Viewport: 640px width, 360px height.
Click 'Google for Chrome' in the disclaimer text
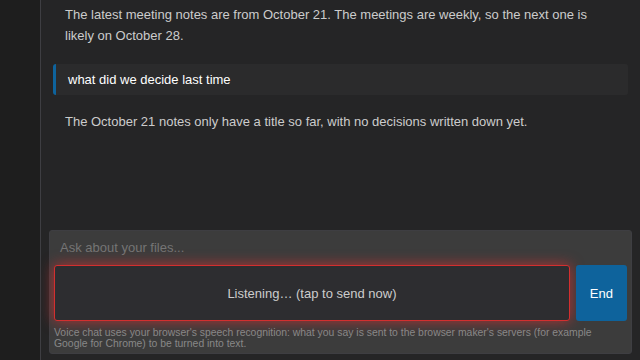point(100,344)
